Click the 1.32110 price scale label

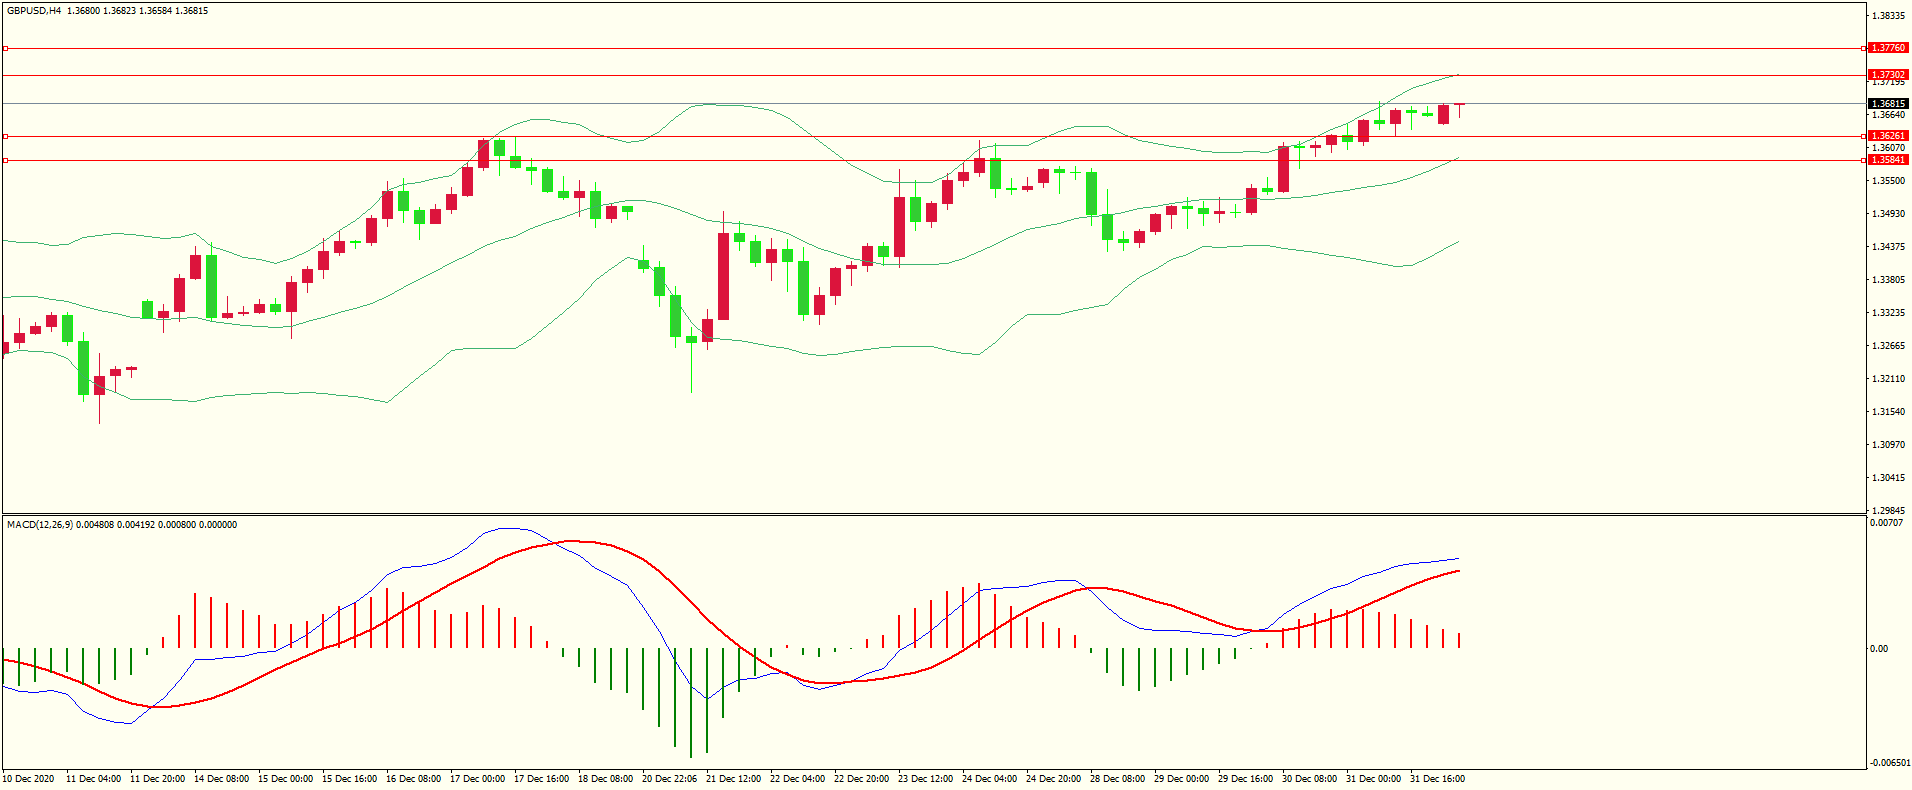(1888, 379)
